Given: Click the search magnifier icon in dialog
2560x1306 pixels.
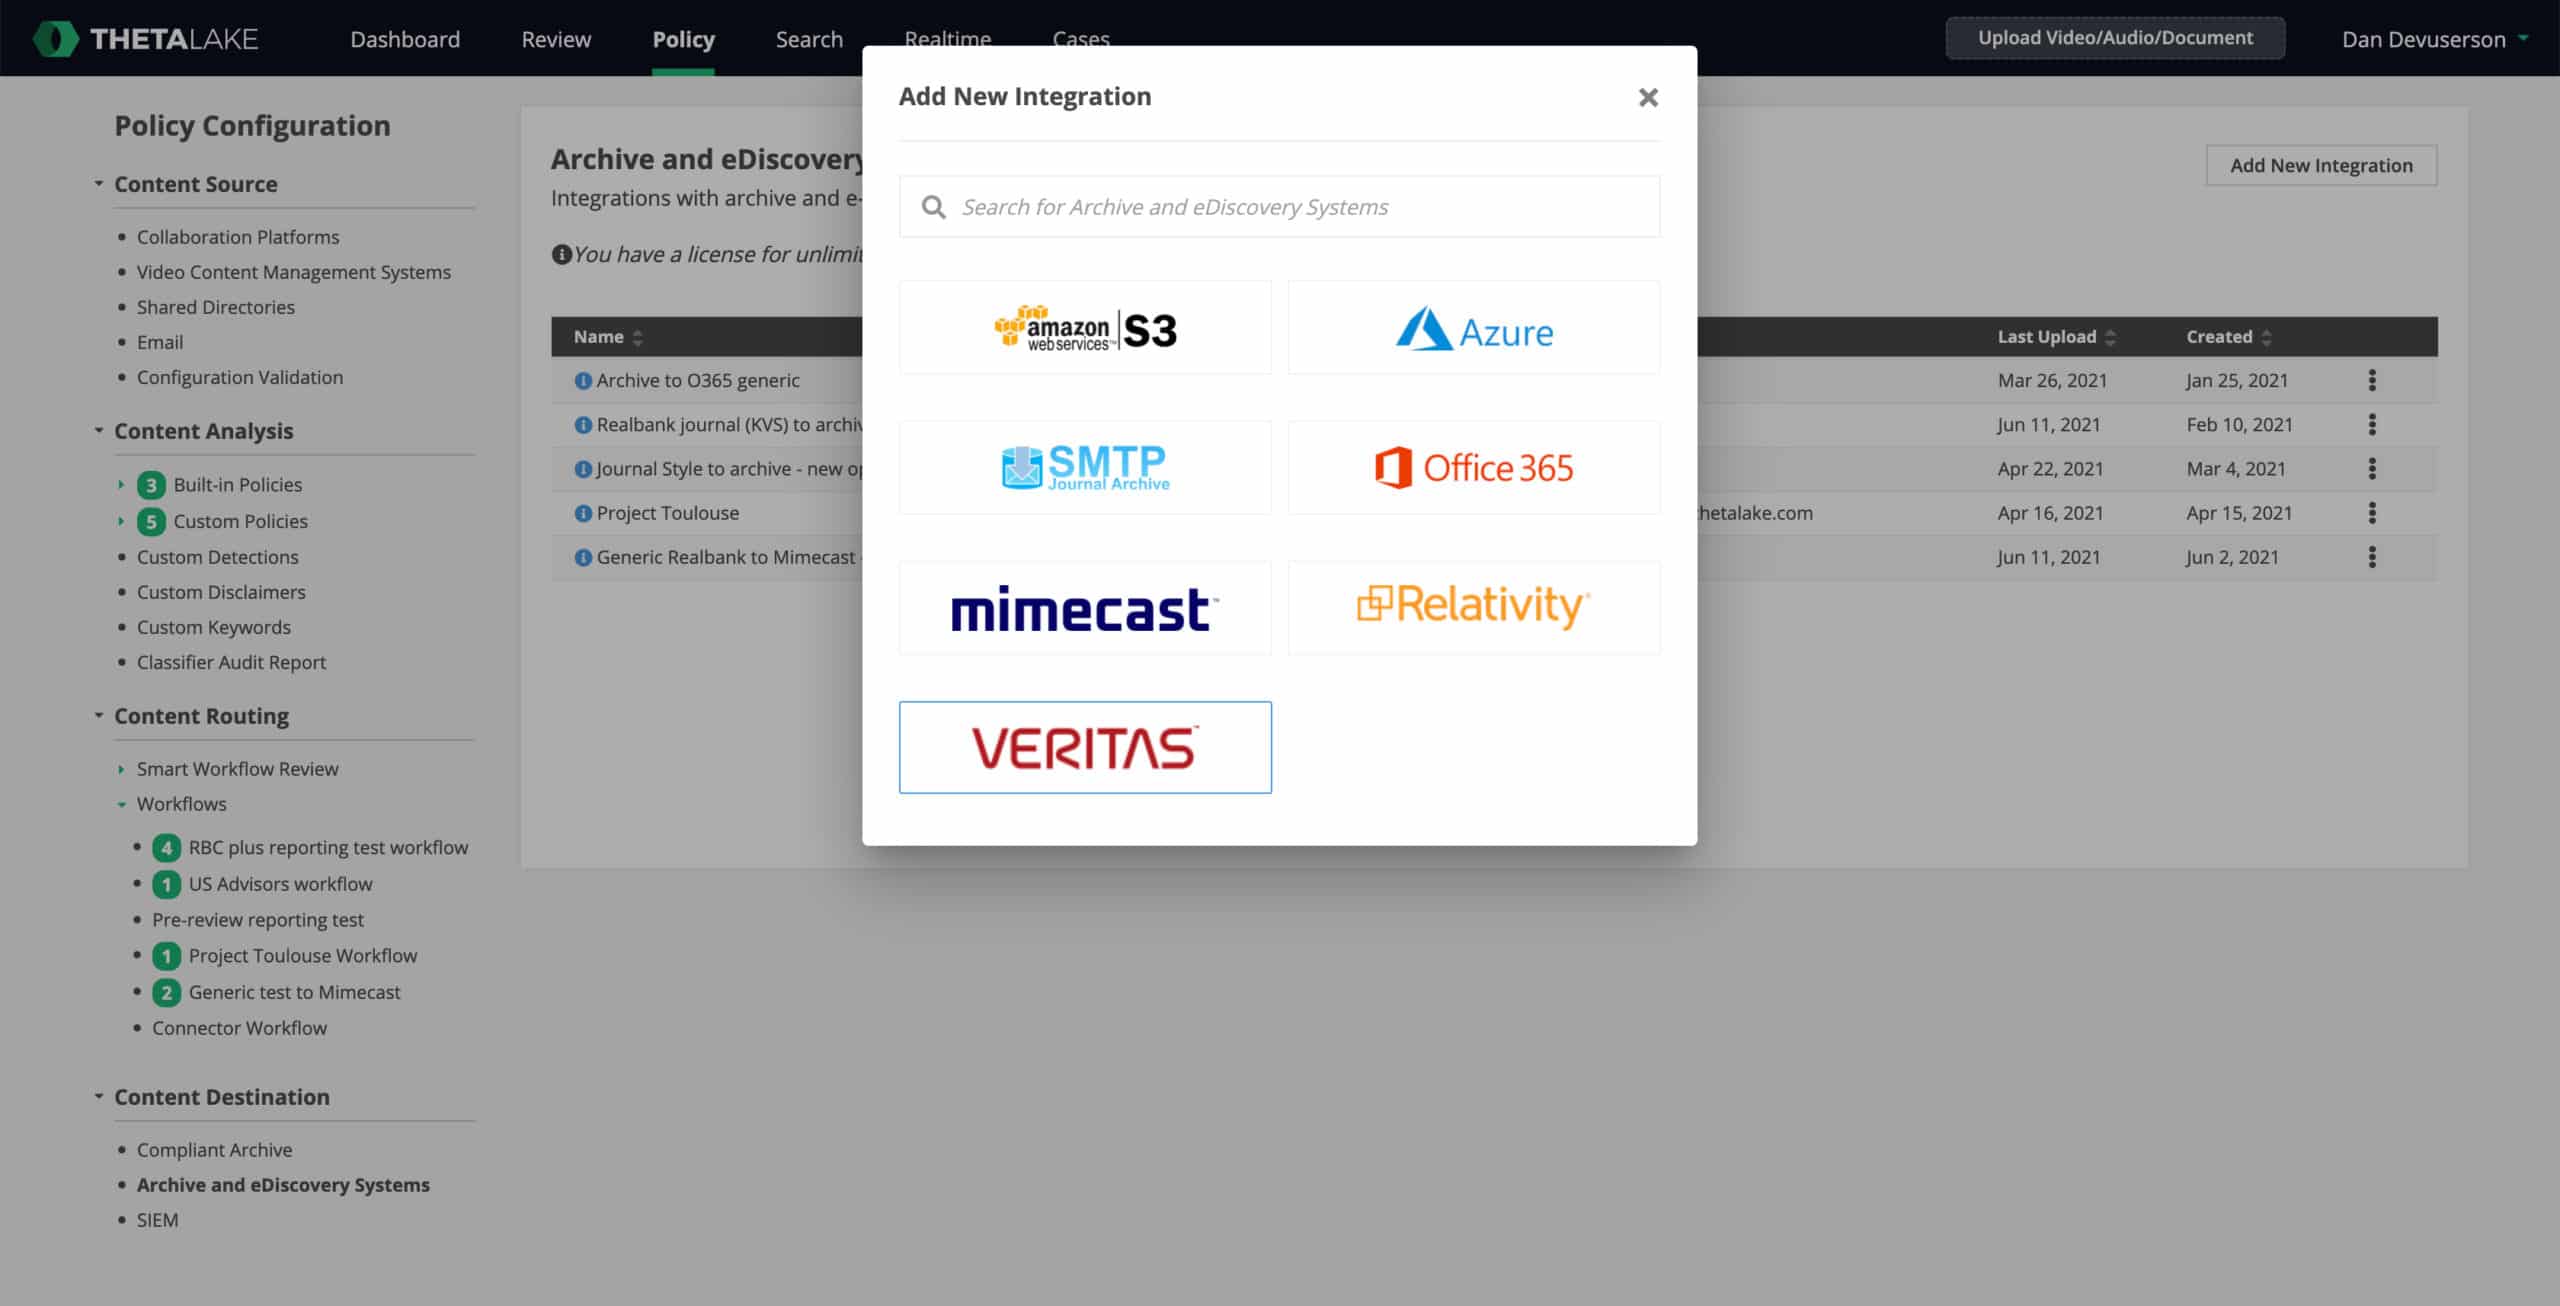Looking at the screenshot, I should (933, 207).
